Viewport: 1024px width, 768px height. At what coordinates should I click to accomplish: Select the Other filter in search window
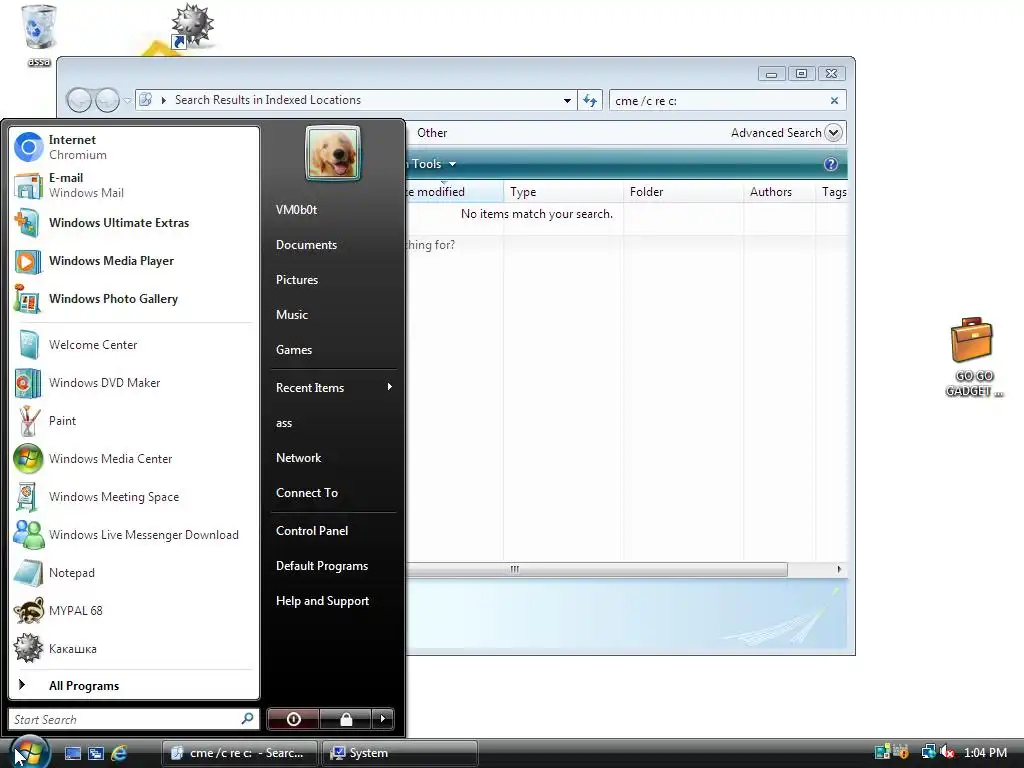[432, 133]
